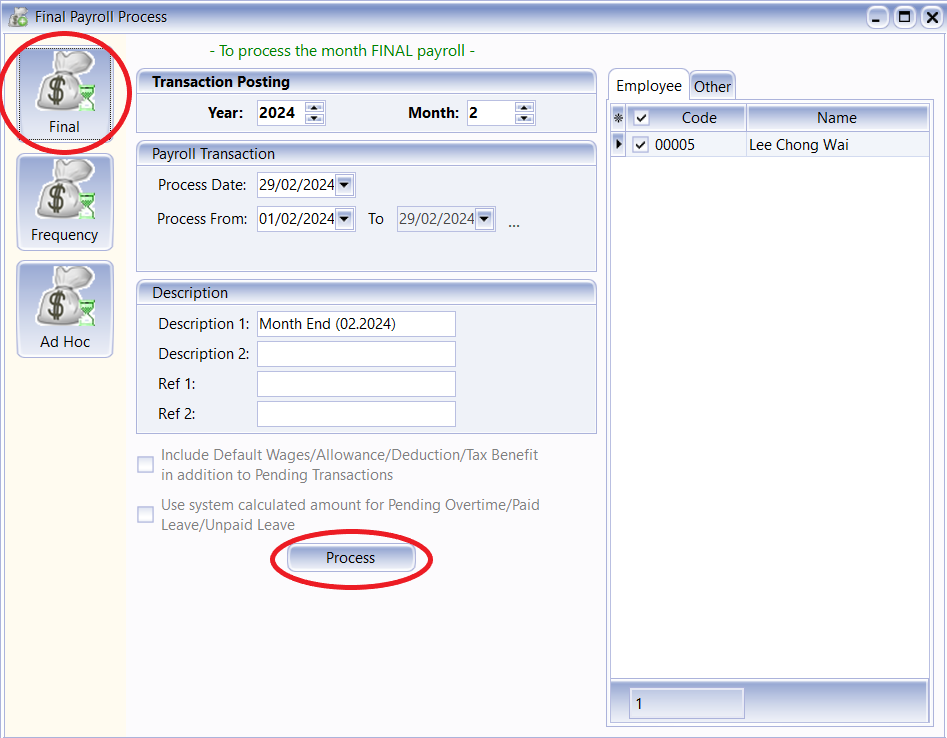
Task: Switch to the Other tab
Action: point(712,86)
